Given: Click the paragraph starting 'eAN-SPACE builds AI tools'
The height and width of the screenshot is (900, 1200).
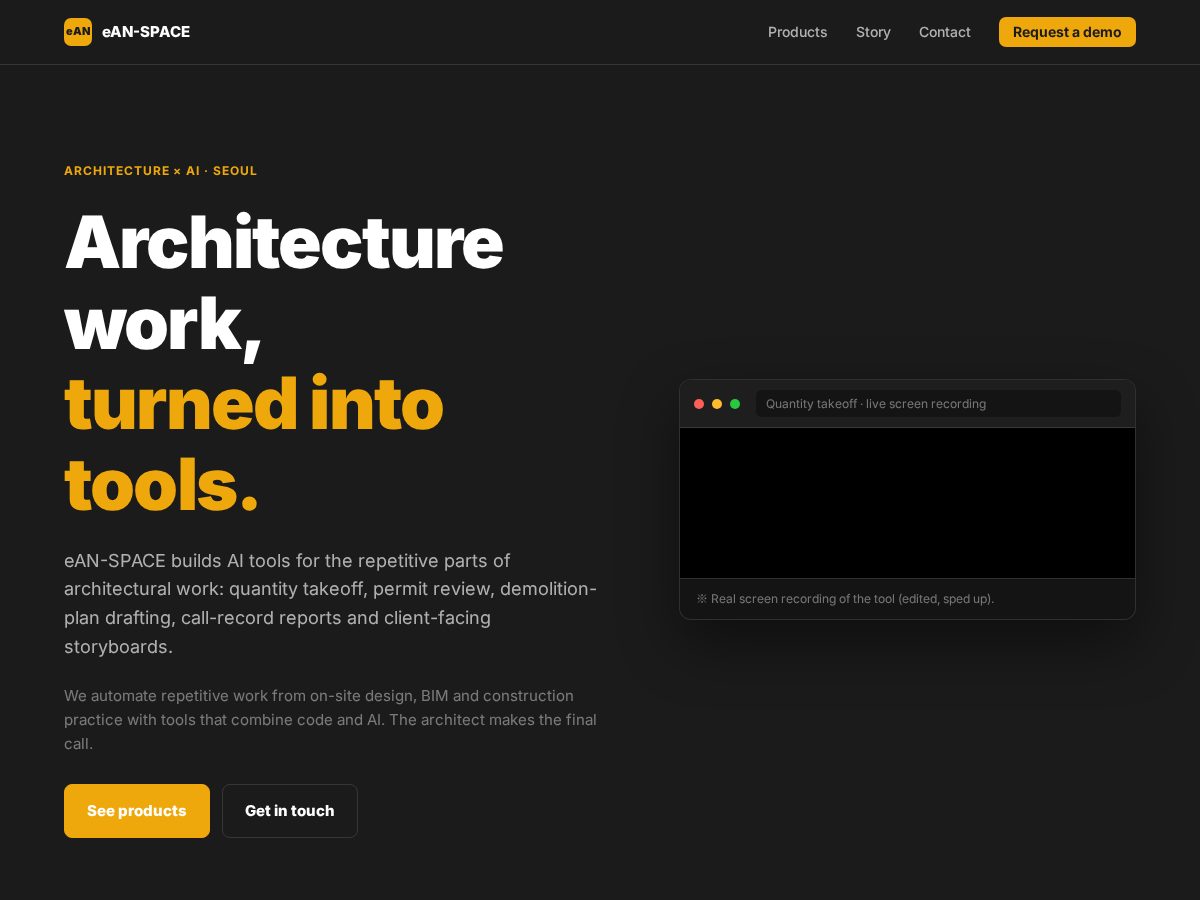Looking at the screenshot, I should pos(330,604).
